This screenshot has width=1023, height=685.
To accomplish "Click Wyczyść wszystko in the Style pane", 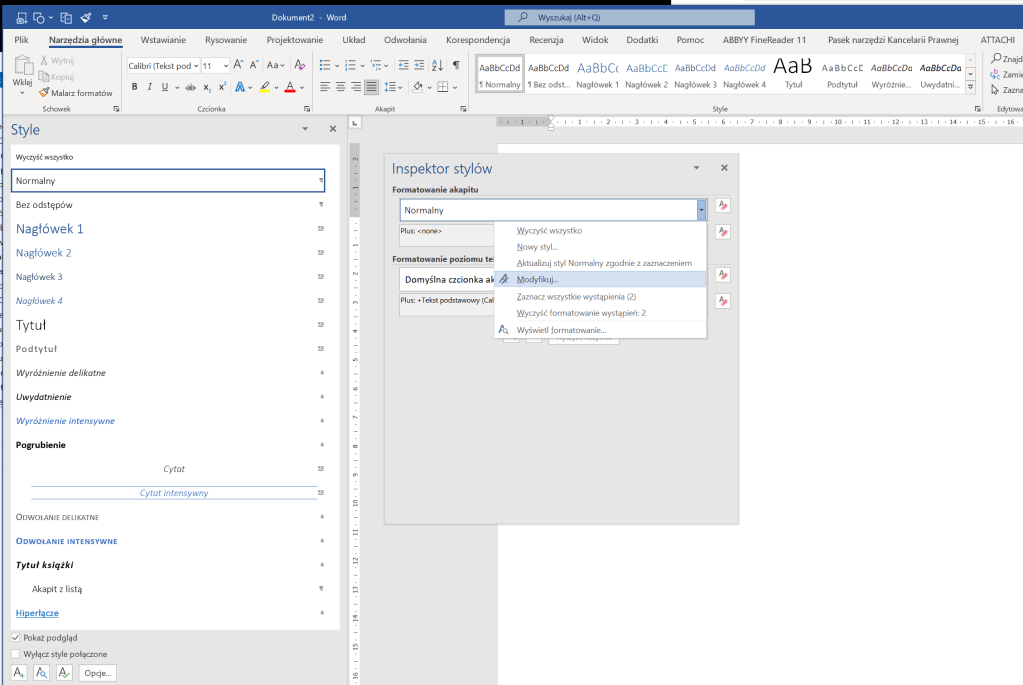I will [x=44, y=157].
